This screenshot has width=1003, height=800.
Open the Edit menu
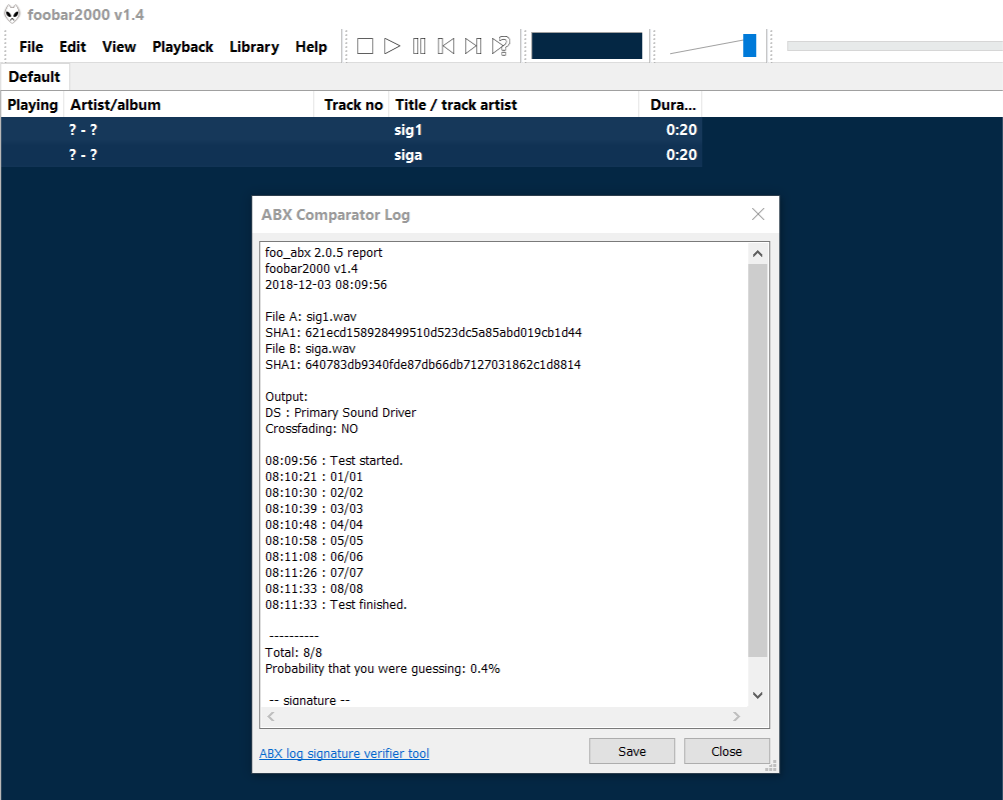coord(72,47)
